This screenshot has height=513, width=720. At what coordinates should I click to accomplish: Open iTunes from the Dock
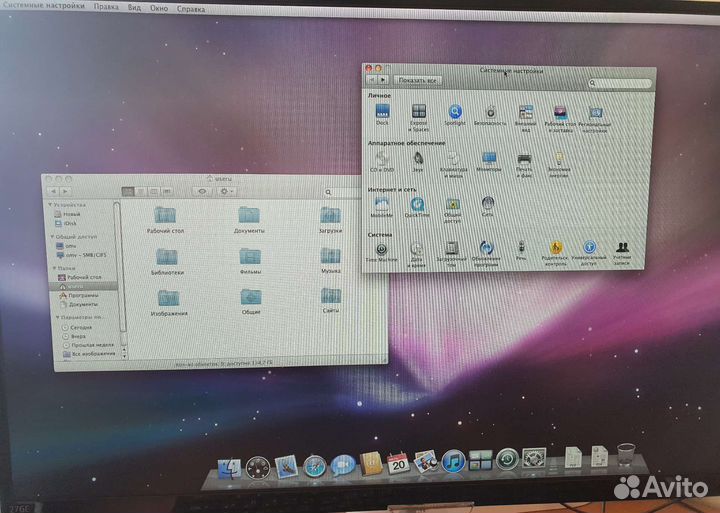tap(453, 461)
